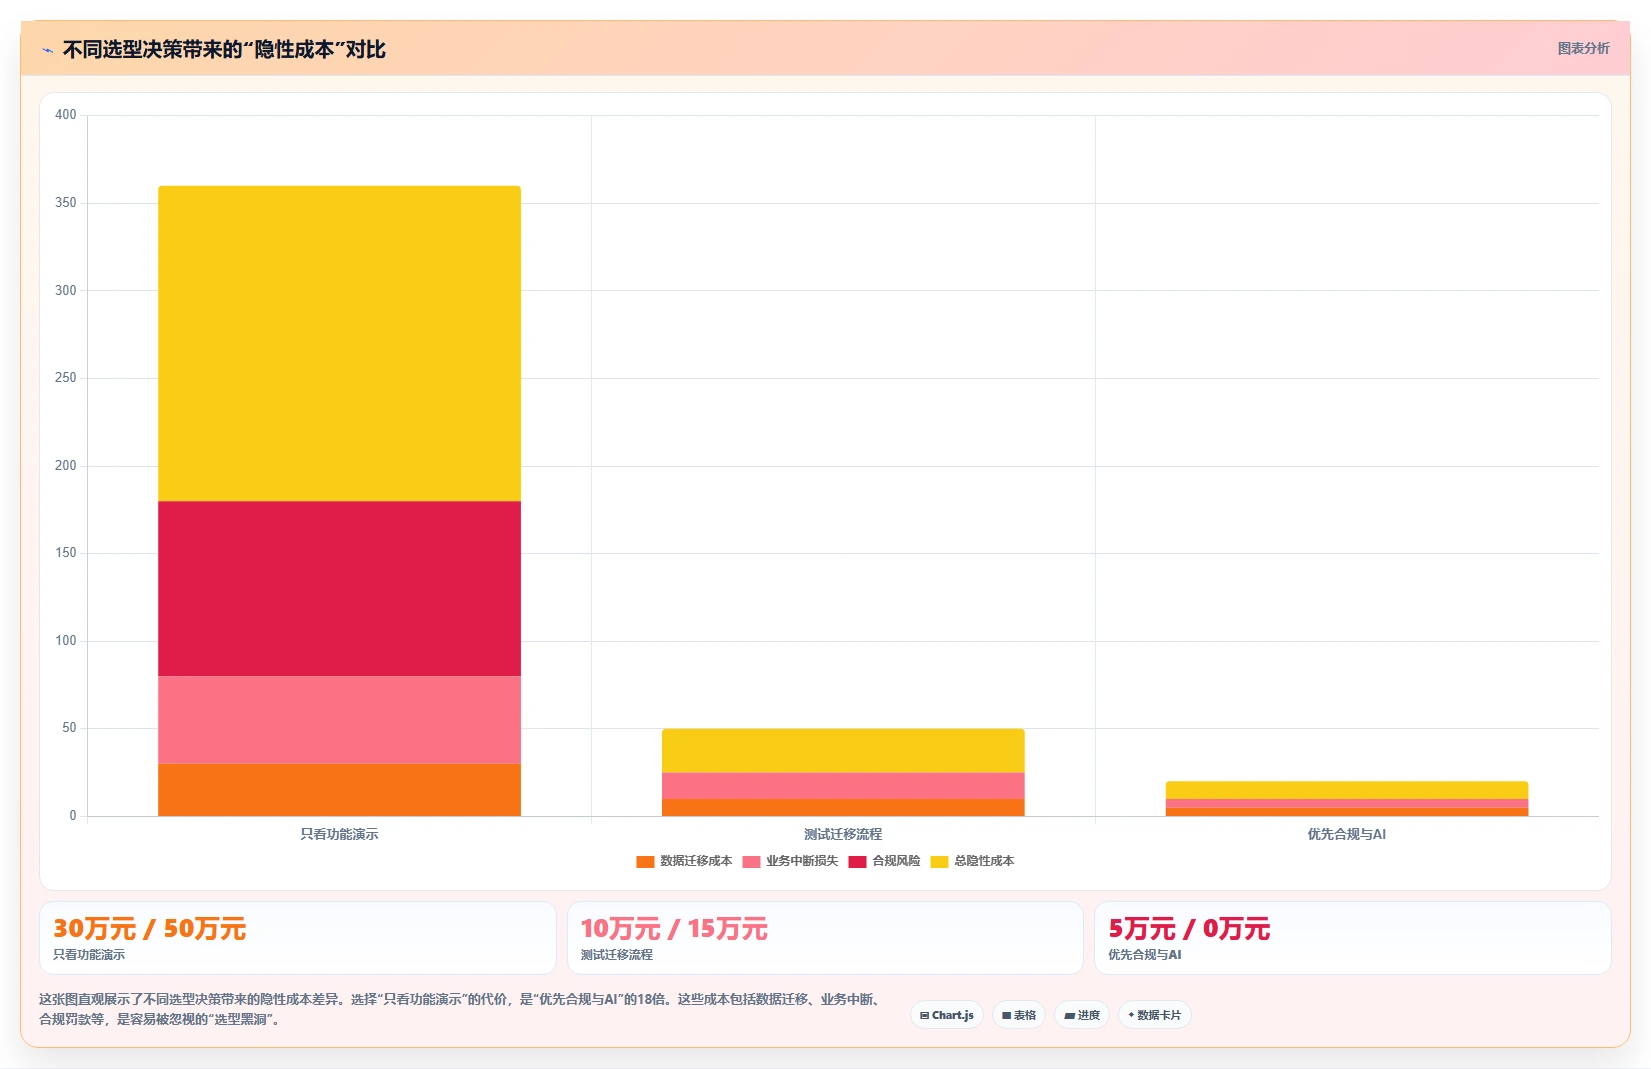The width and height of the screenshot is (1651, 1069).
Task: Click the 图表分析 label in header
Action: click(1583, 48)
